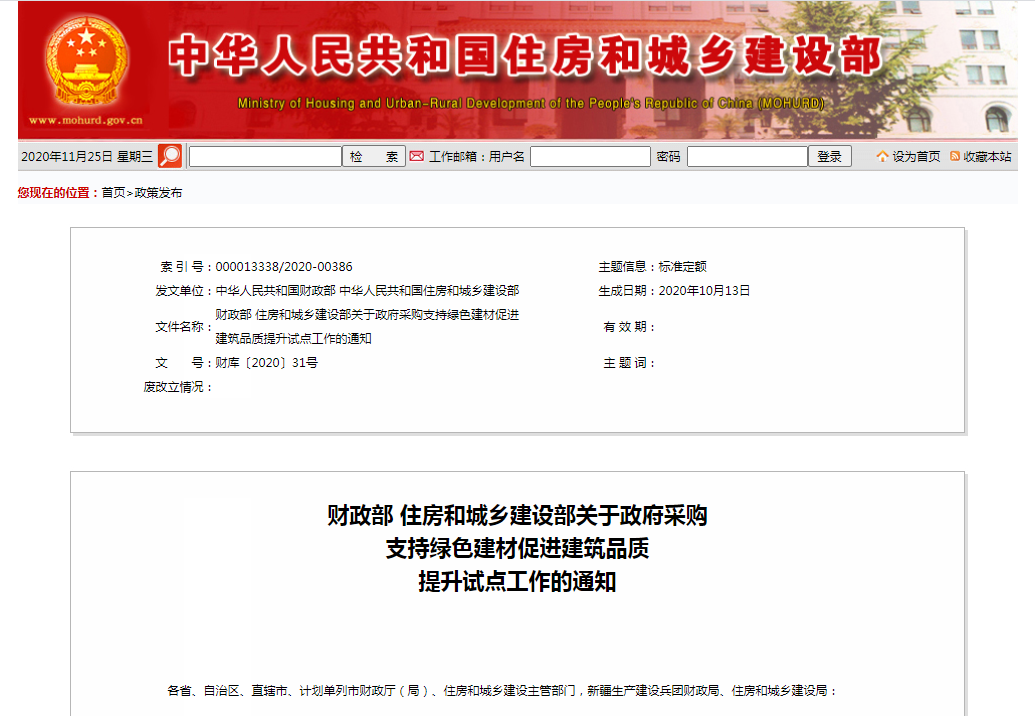
Task: Click the 索引号 number 000013338/2020-00386
Action: 284,266
